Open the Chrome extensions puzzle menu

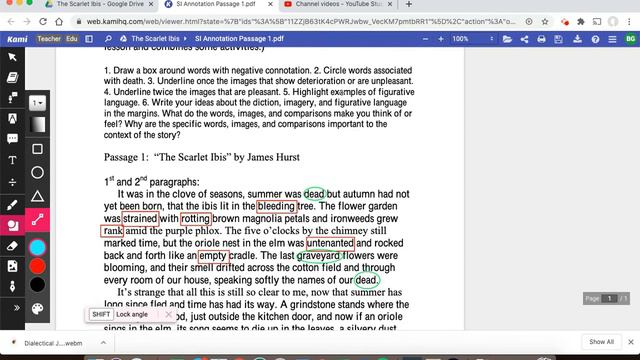[x=580, y=22]
